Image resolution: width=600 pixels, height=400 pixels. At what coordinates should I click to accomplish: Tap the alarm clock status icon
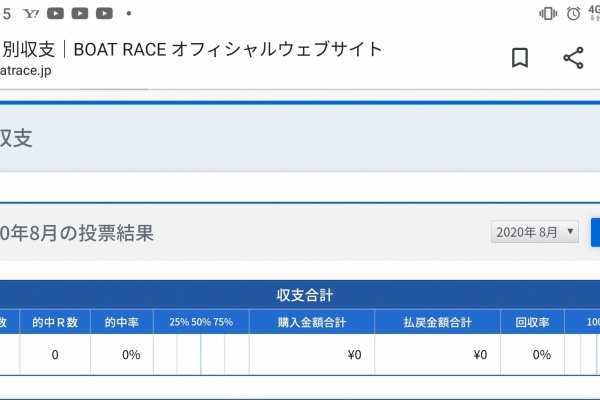[573, 13]
